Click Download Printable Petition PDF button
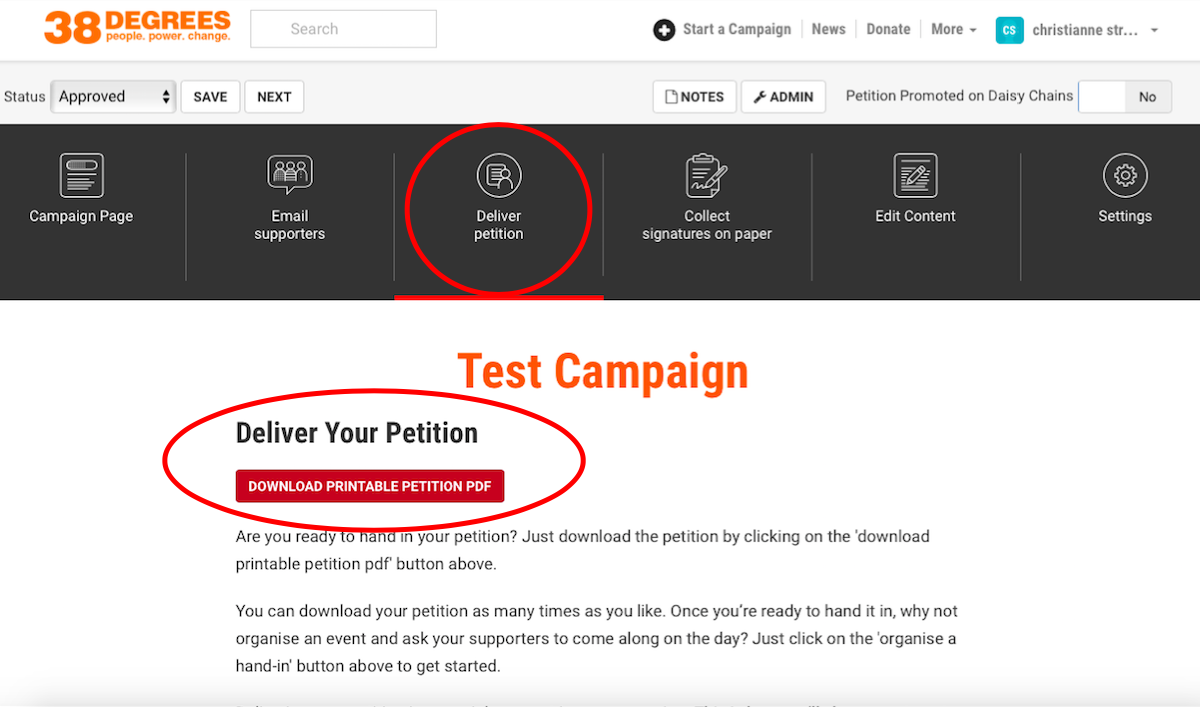 pos(370,487)
